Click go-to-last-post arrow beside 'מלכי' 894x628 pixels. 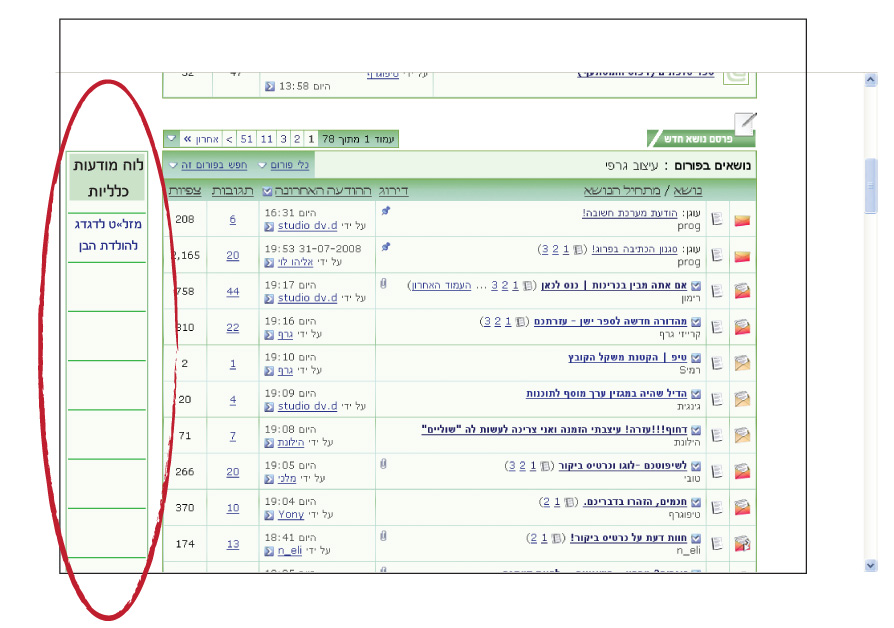[269, 479]
